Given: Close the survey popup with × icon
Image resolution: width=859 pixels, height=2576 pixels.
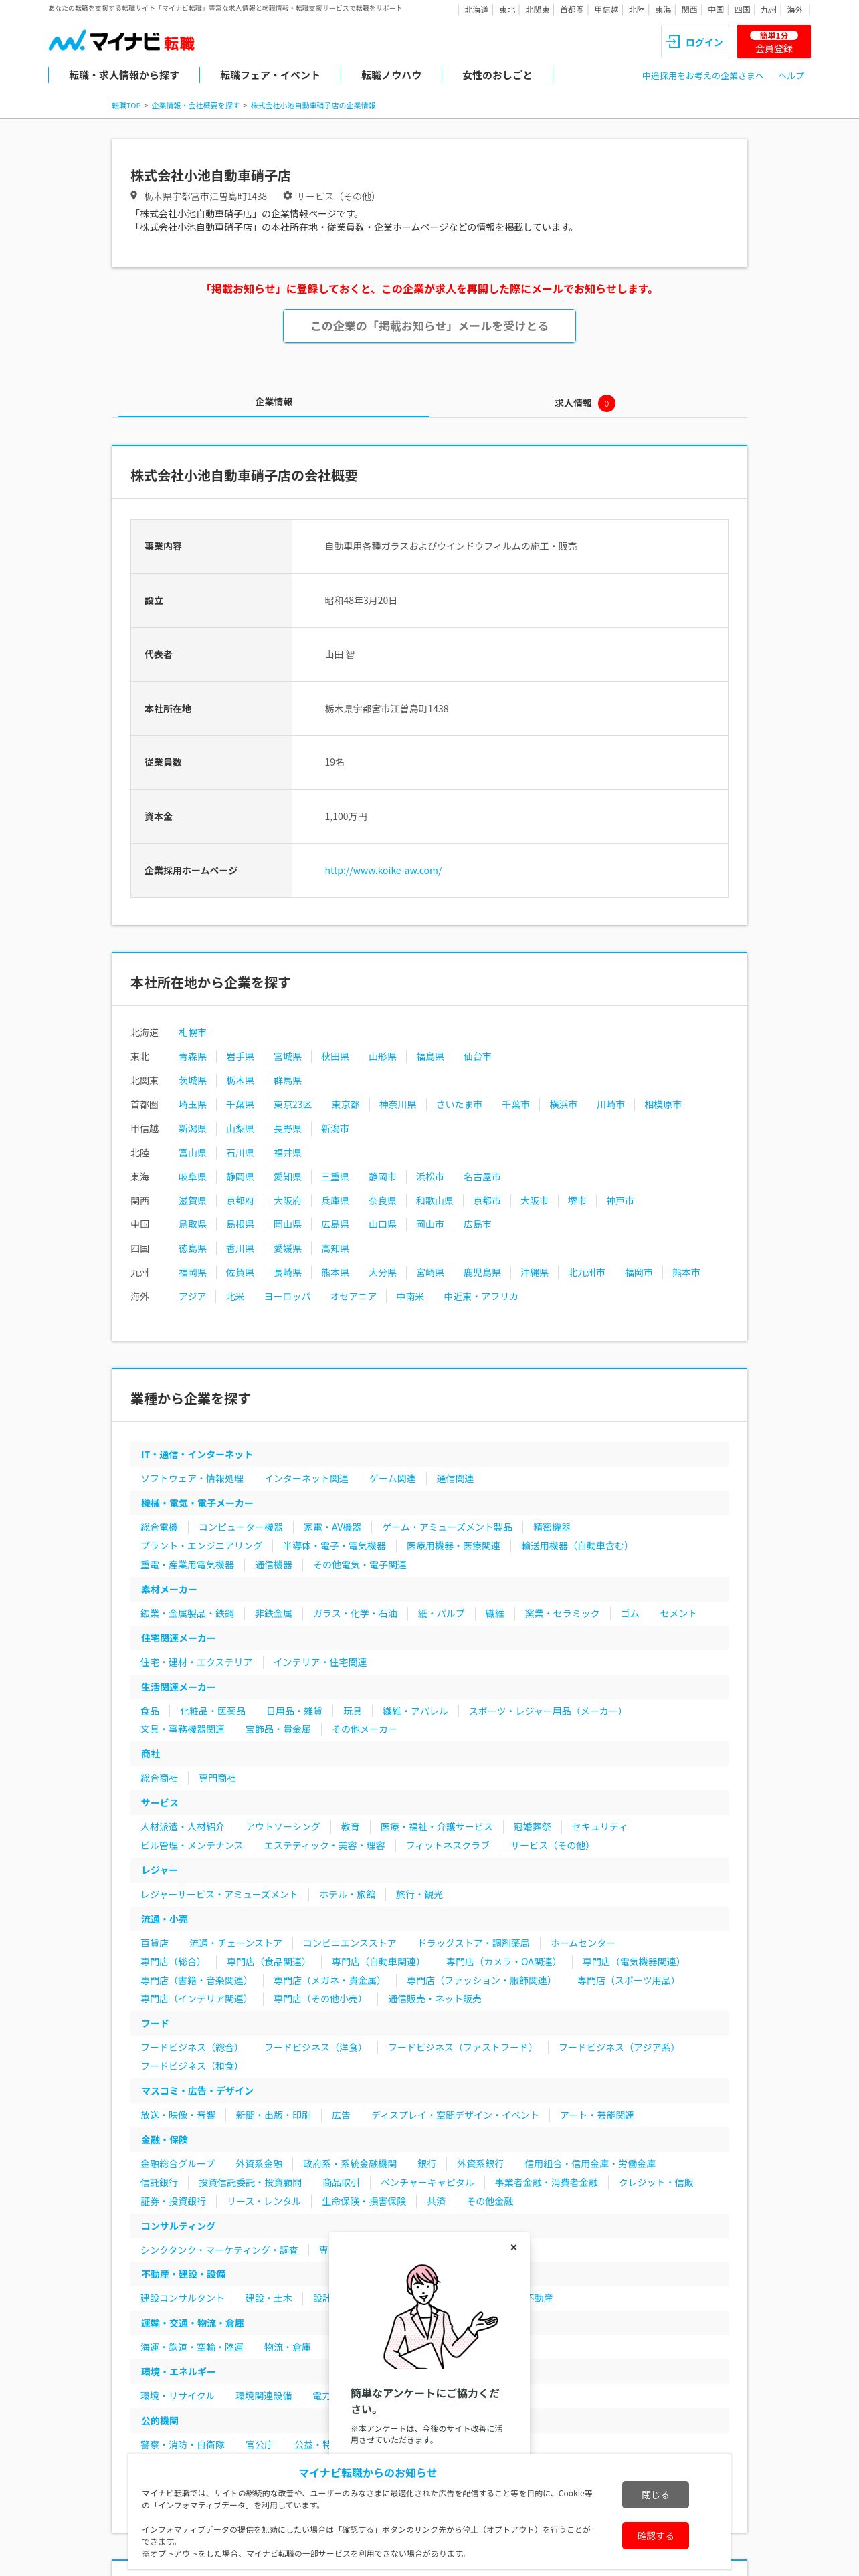Looking at the screenshot, I should click(x=514, y=2247).
